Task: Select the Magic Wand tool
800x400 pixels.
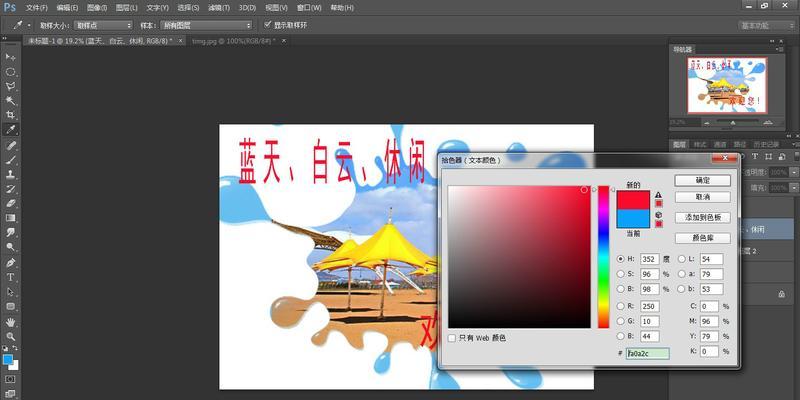Action: (x=10, y=101)
